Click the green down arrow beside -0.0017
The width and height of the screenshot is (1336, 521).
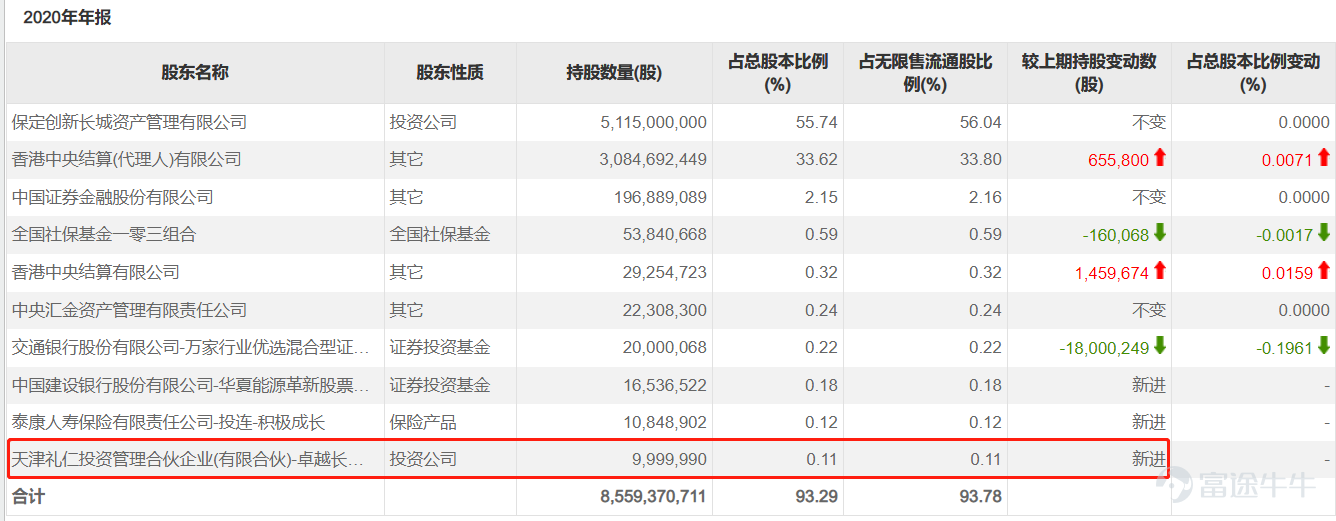pyautogui.click(x=1324, y=233)
